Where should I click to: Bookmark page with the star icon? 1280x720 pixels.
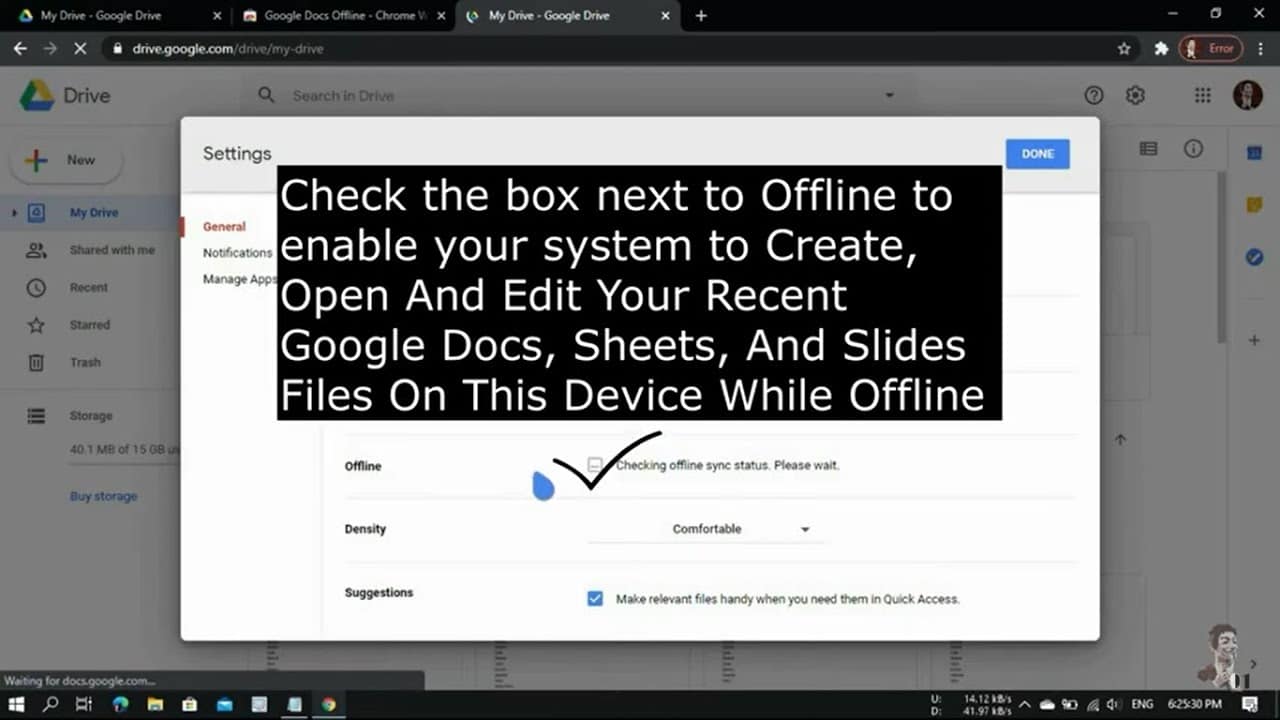(1124, 48)
